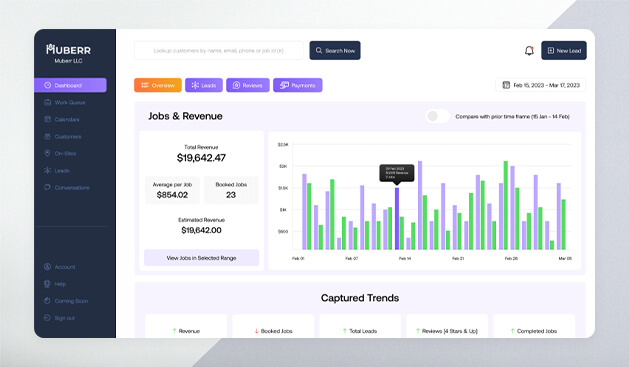
Task: Open the Calendars sidebar item
Action: [x=61, y=120]
